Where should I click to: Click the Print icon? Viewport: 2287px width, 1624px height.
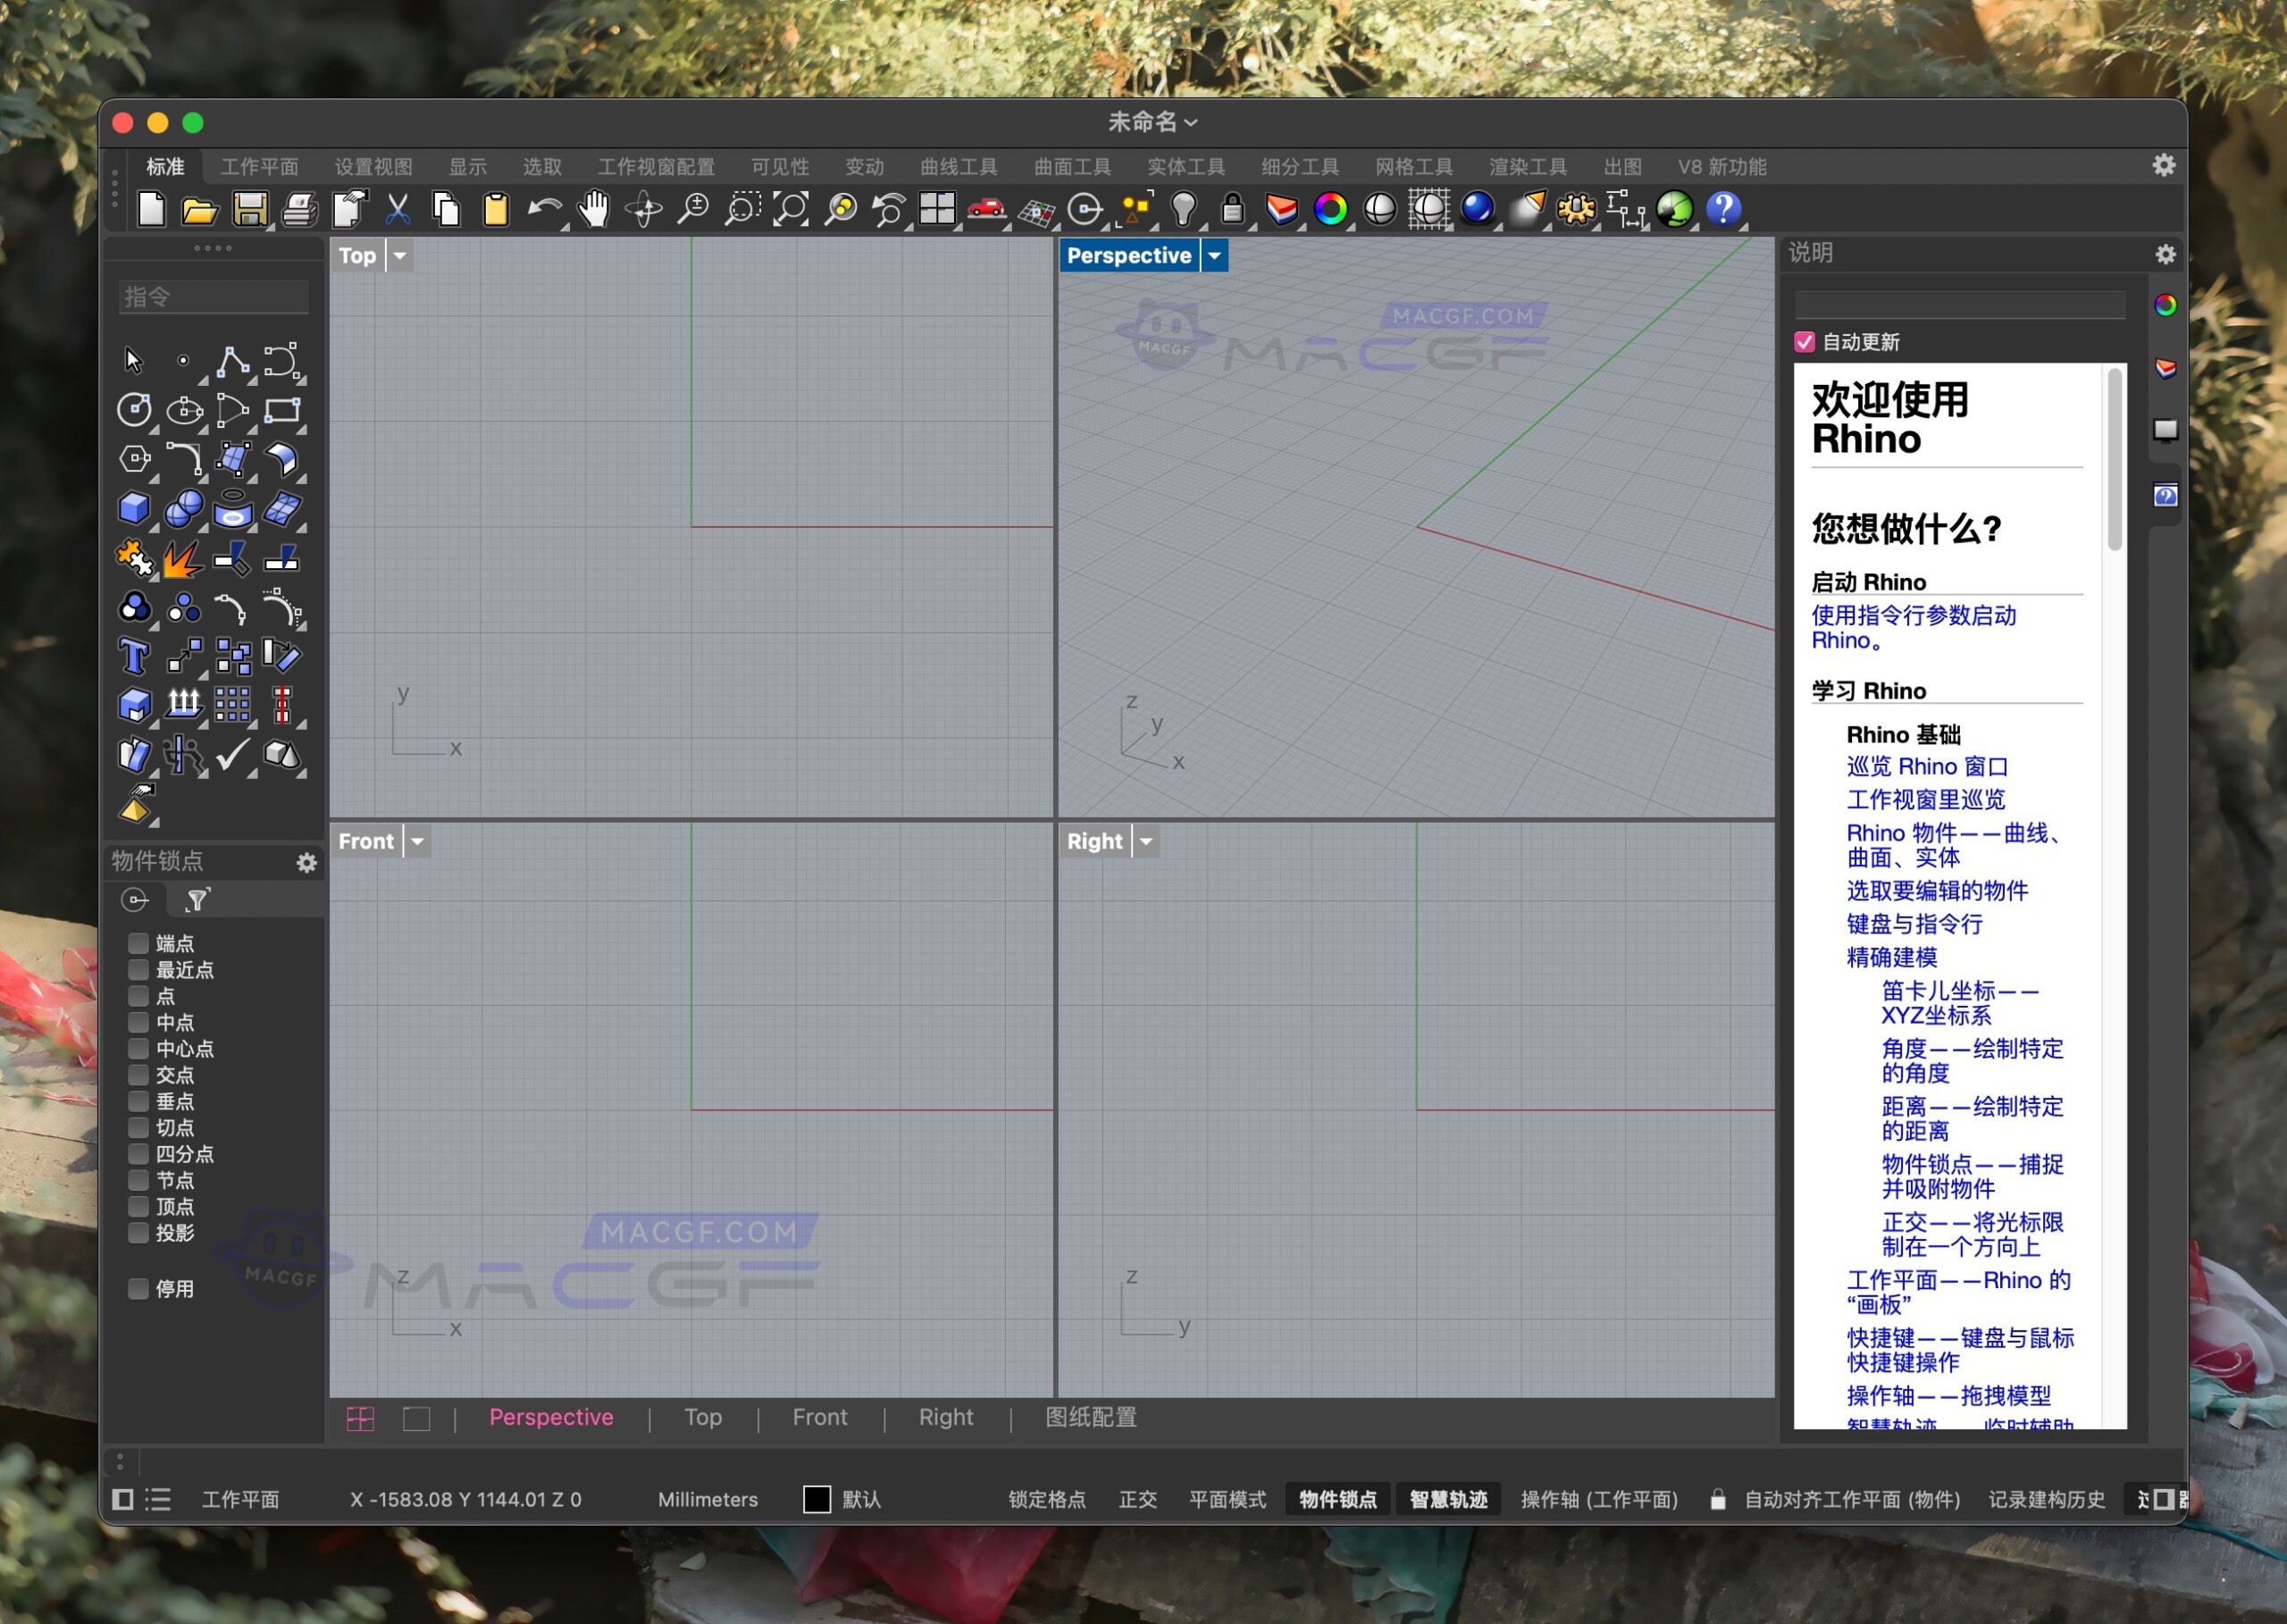coord(299,209)
